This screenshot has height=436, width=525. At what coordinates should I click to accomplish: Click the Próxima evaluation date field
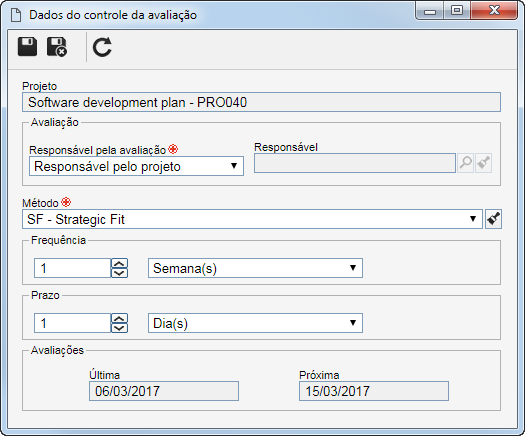point(374,391)
